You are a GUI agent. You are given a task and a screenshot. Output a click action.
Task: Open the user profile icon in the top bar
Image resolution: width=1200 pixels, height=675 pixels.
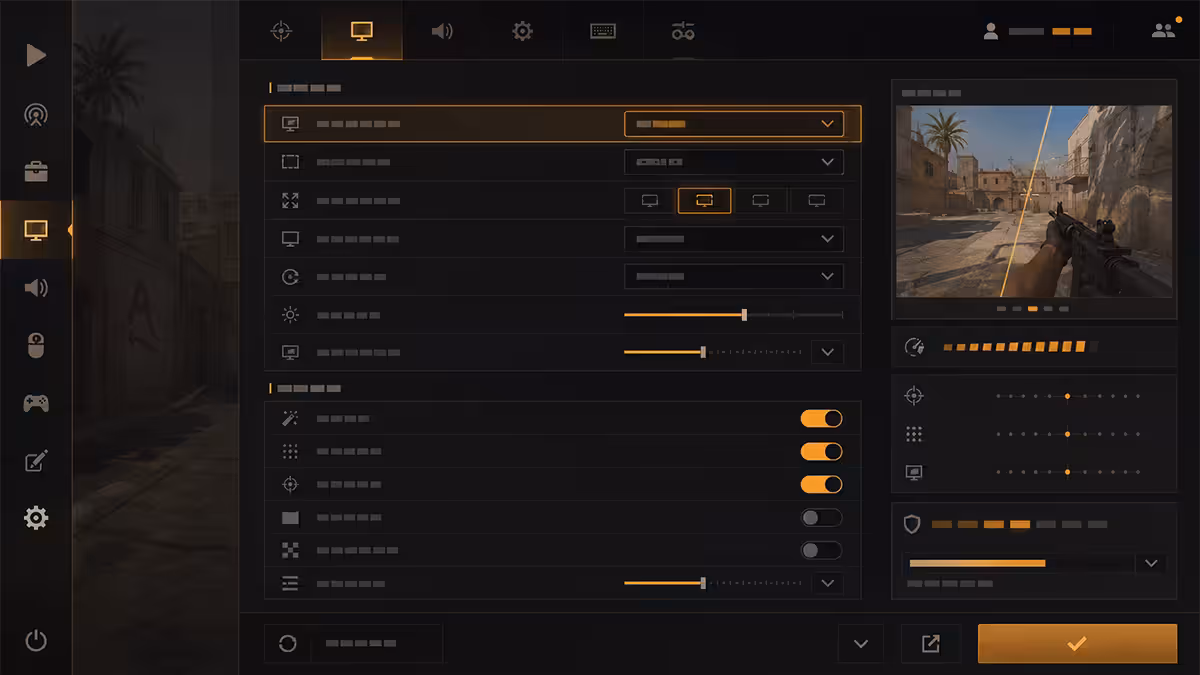(991, 31)
